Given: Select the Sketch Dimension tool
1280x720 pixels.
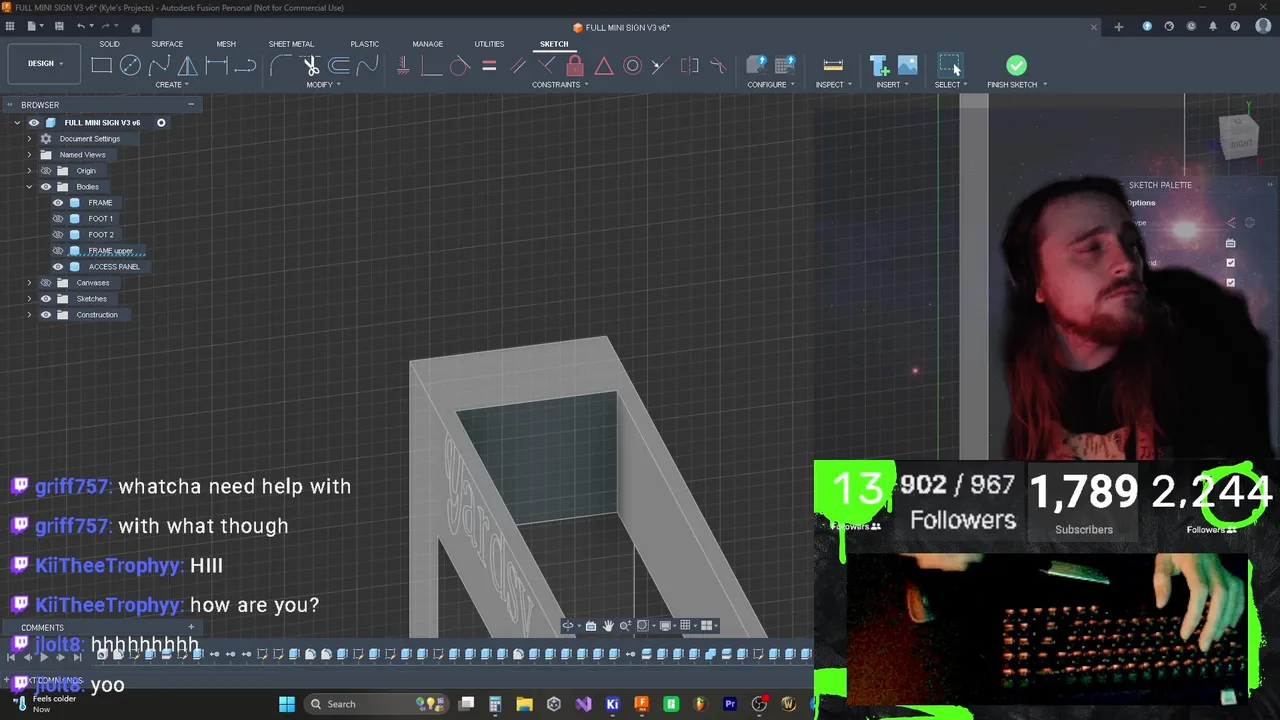Looking at the screenshot, I should coord(217,66).
